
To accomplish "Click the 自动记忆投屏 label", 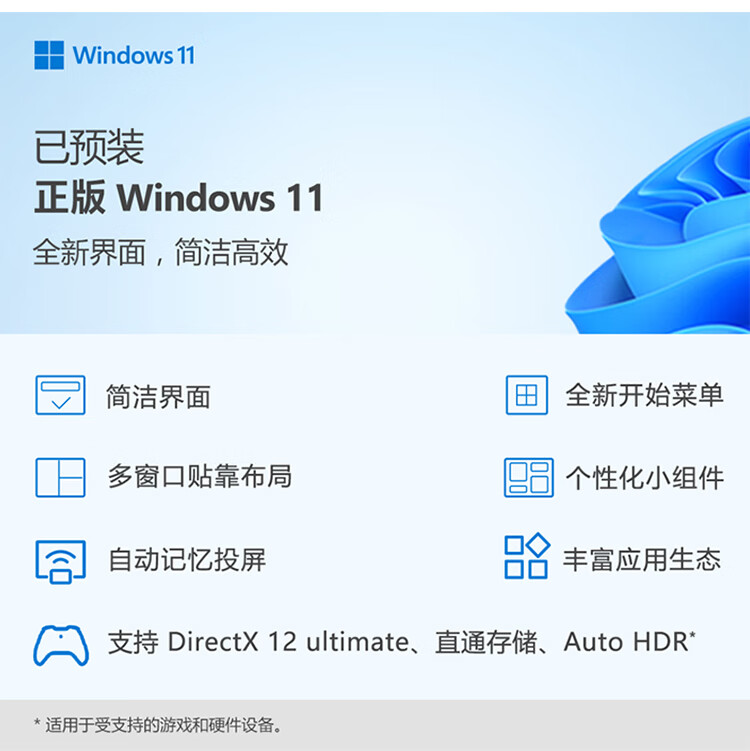I will pyautogui.click(x=187, y=559).
